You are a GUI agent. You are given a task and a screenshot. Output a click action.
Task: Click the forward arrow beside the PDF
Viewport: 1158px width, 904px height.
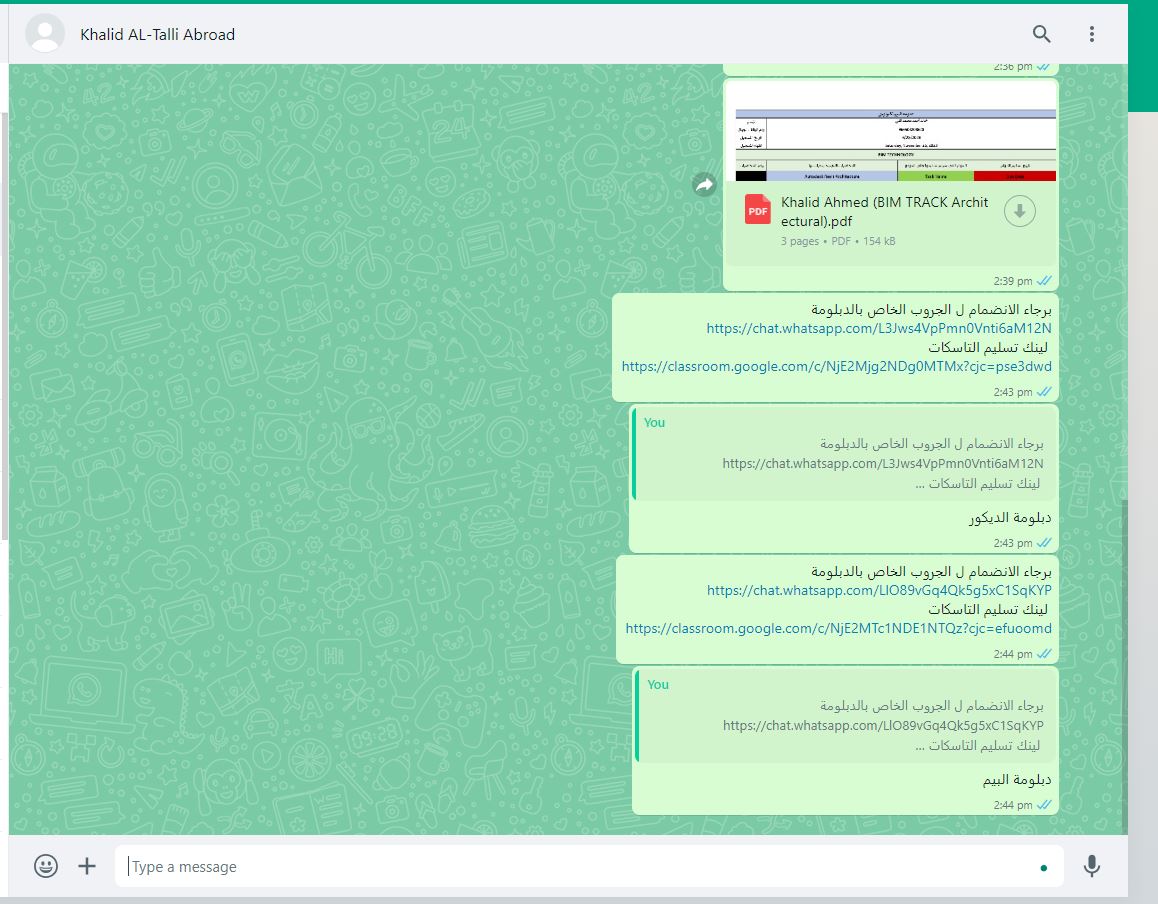tap(705, 185)
